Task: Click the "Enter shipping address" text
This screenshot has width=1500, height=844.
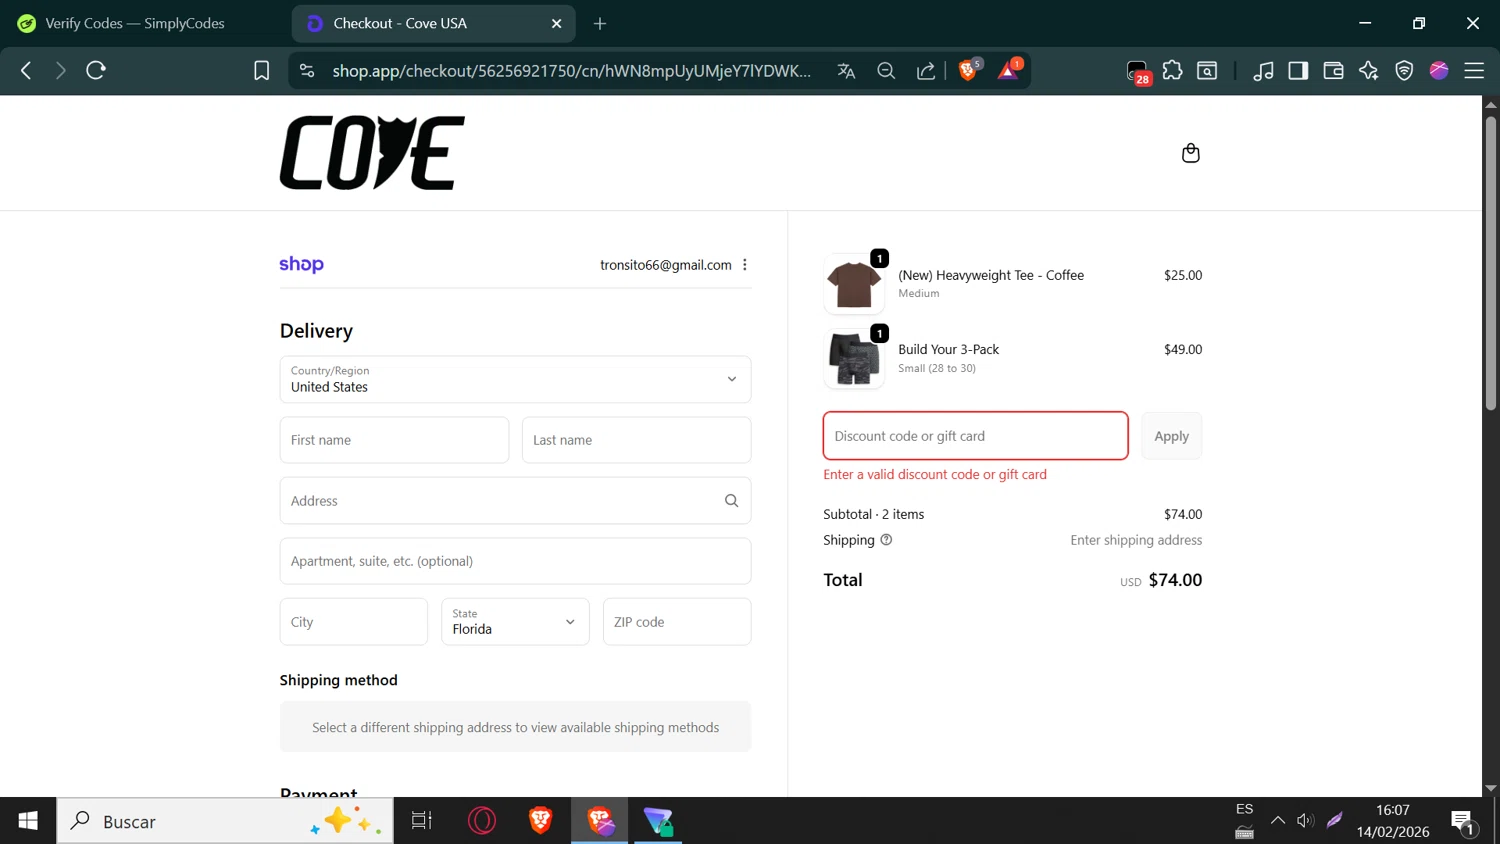Action: point(1136,540)
